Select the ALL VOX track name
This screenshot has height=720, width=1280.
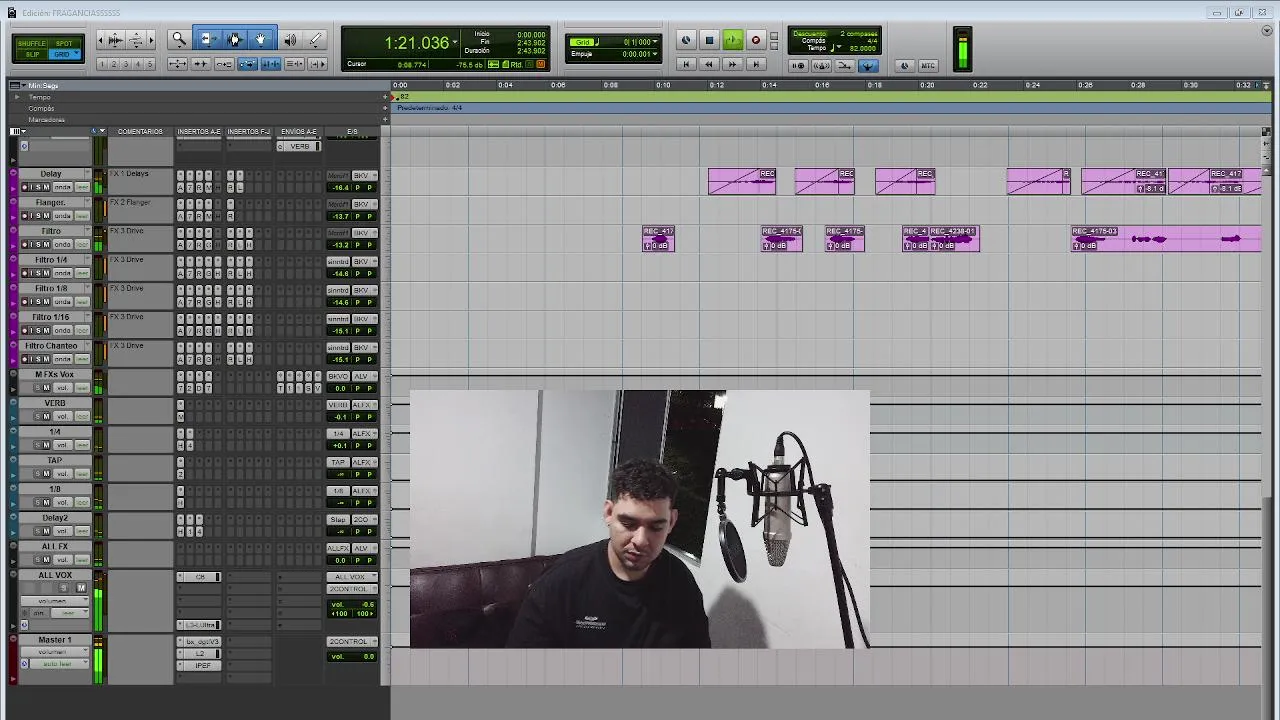pos(55,576)
